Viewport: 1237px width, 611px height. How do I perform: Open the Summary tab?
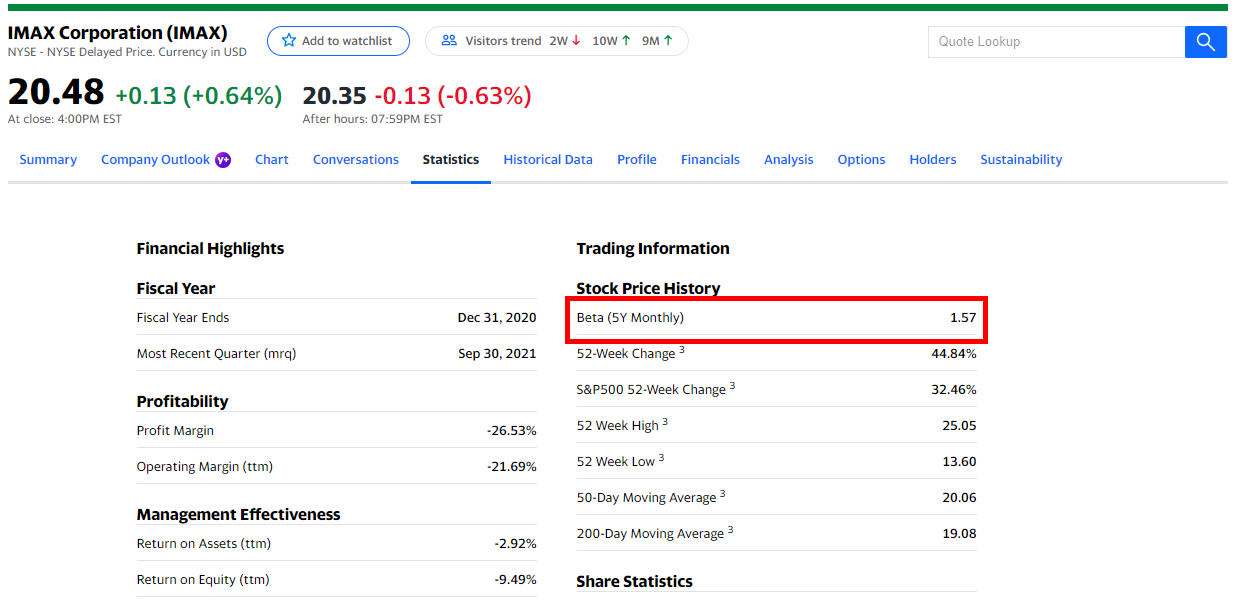48,160
